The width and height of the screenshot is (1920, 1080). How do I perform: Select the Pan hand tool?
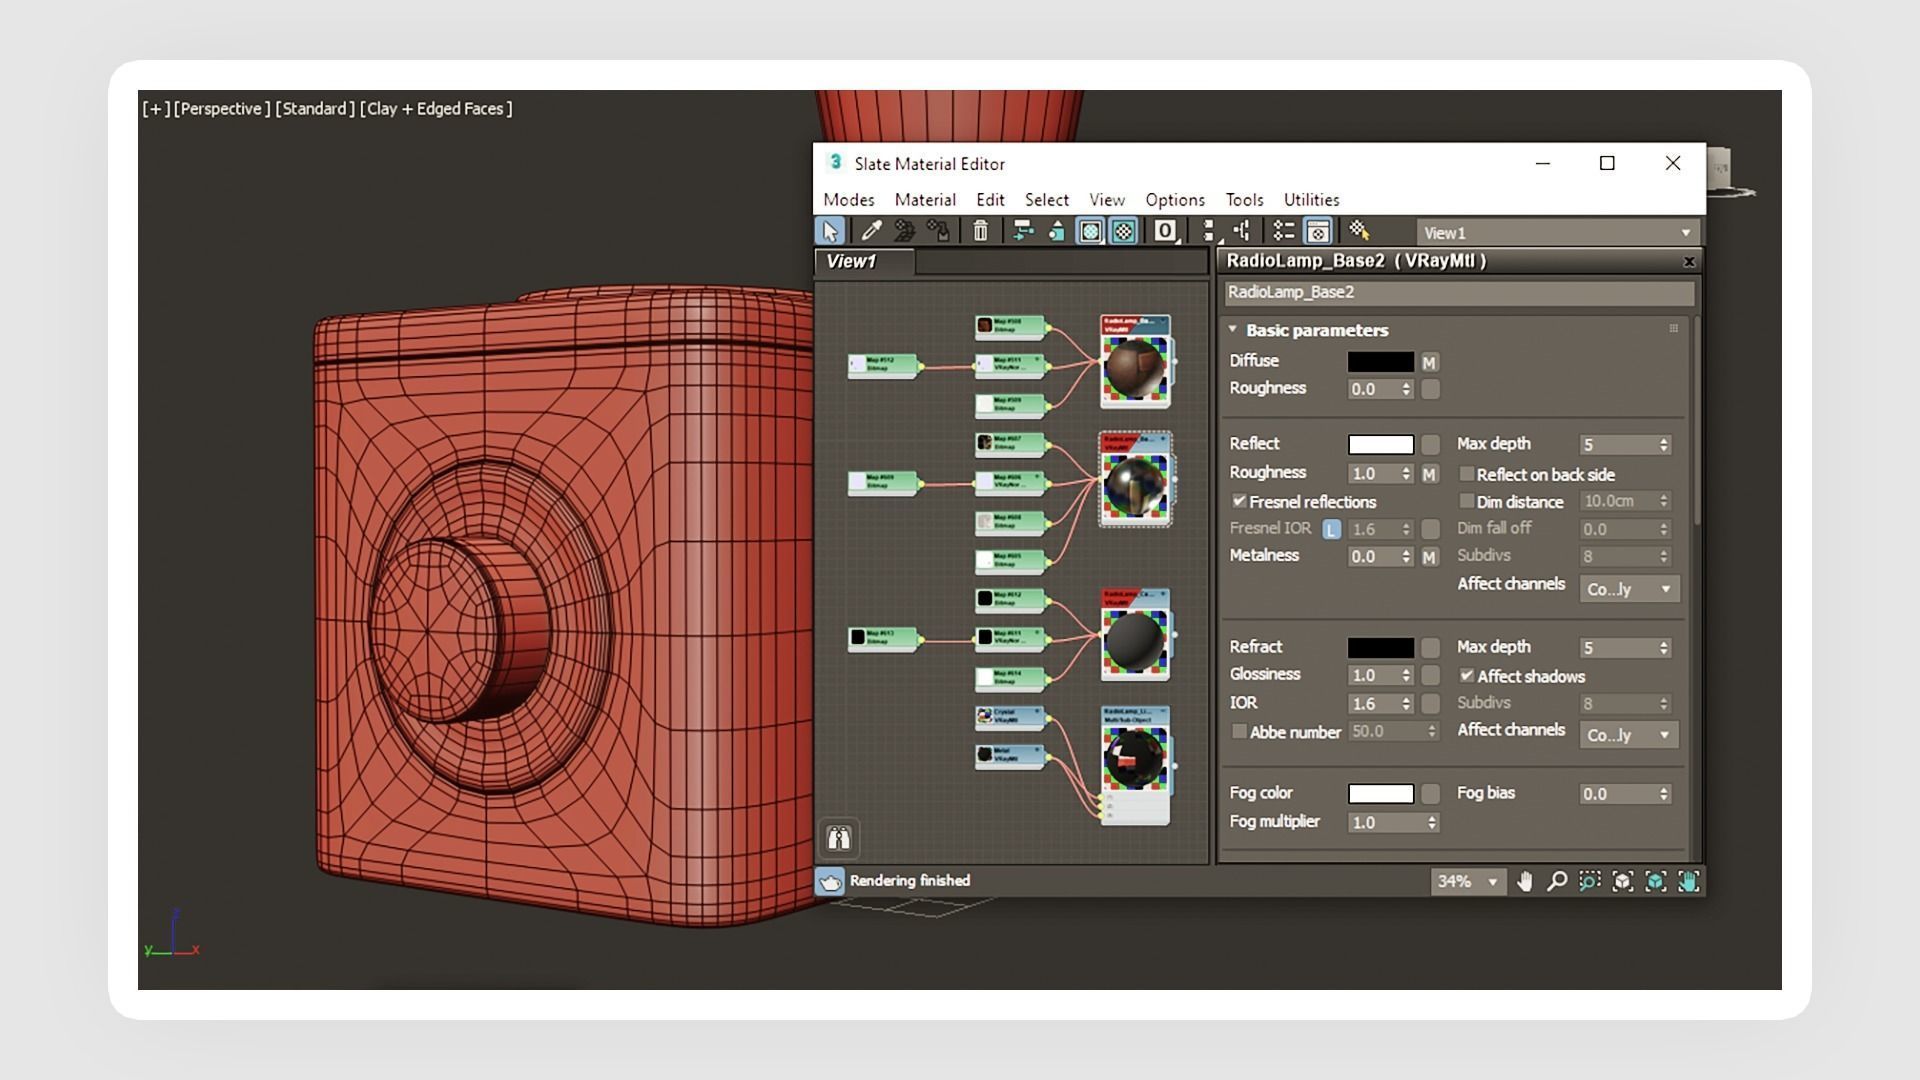tap(1524, 881)
